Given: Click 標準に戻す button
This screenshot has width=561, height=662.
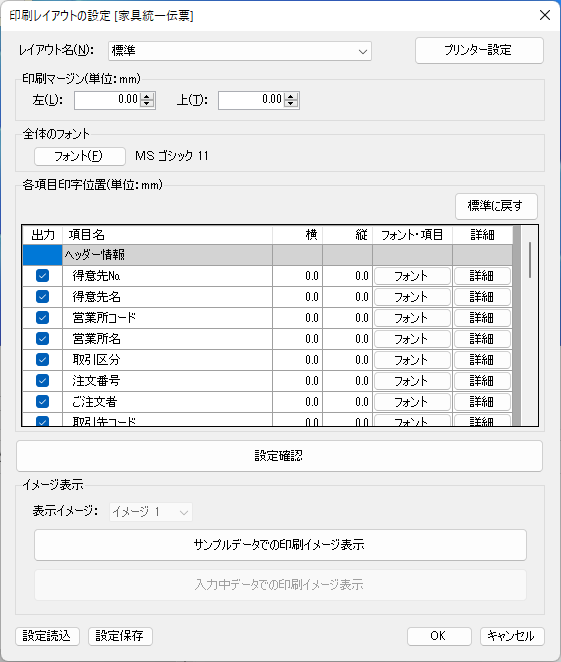Looking at the screenshot, I should tap(496, 206).
